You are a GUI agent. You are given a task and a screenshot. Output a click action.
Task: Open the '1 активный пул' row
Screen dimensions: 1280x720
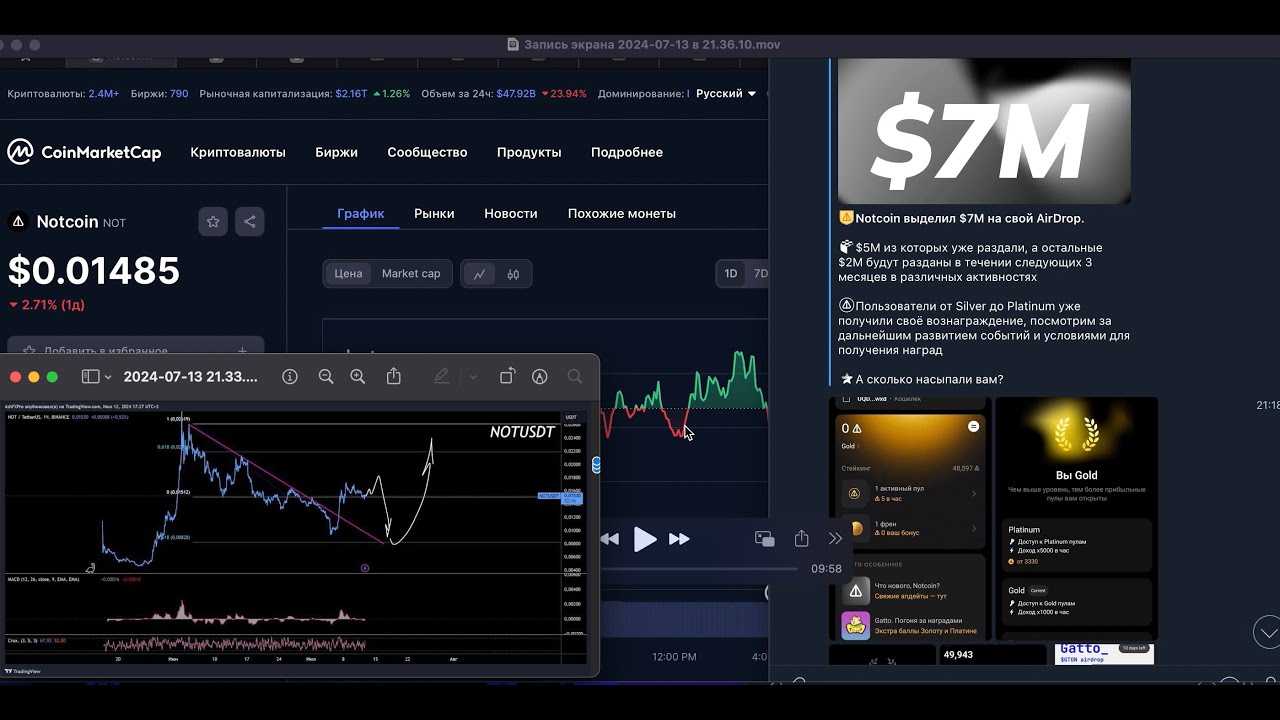[x=910, y=493]
